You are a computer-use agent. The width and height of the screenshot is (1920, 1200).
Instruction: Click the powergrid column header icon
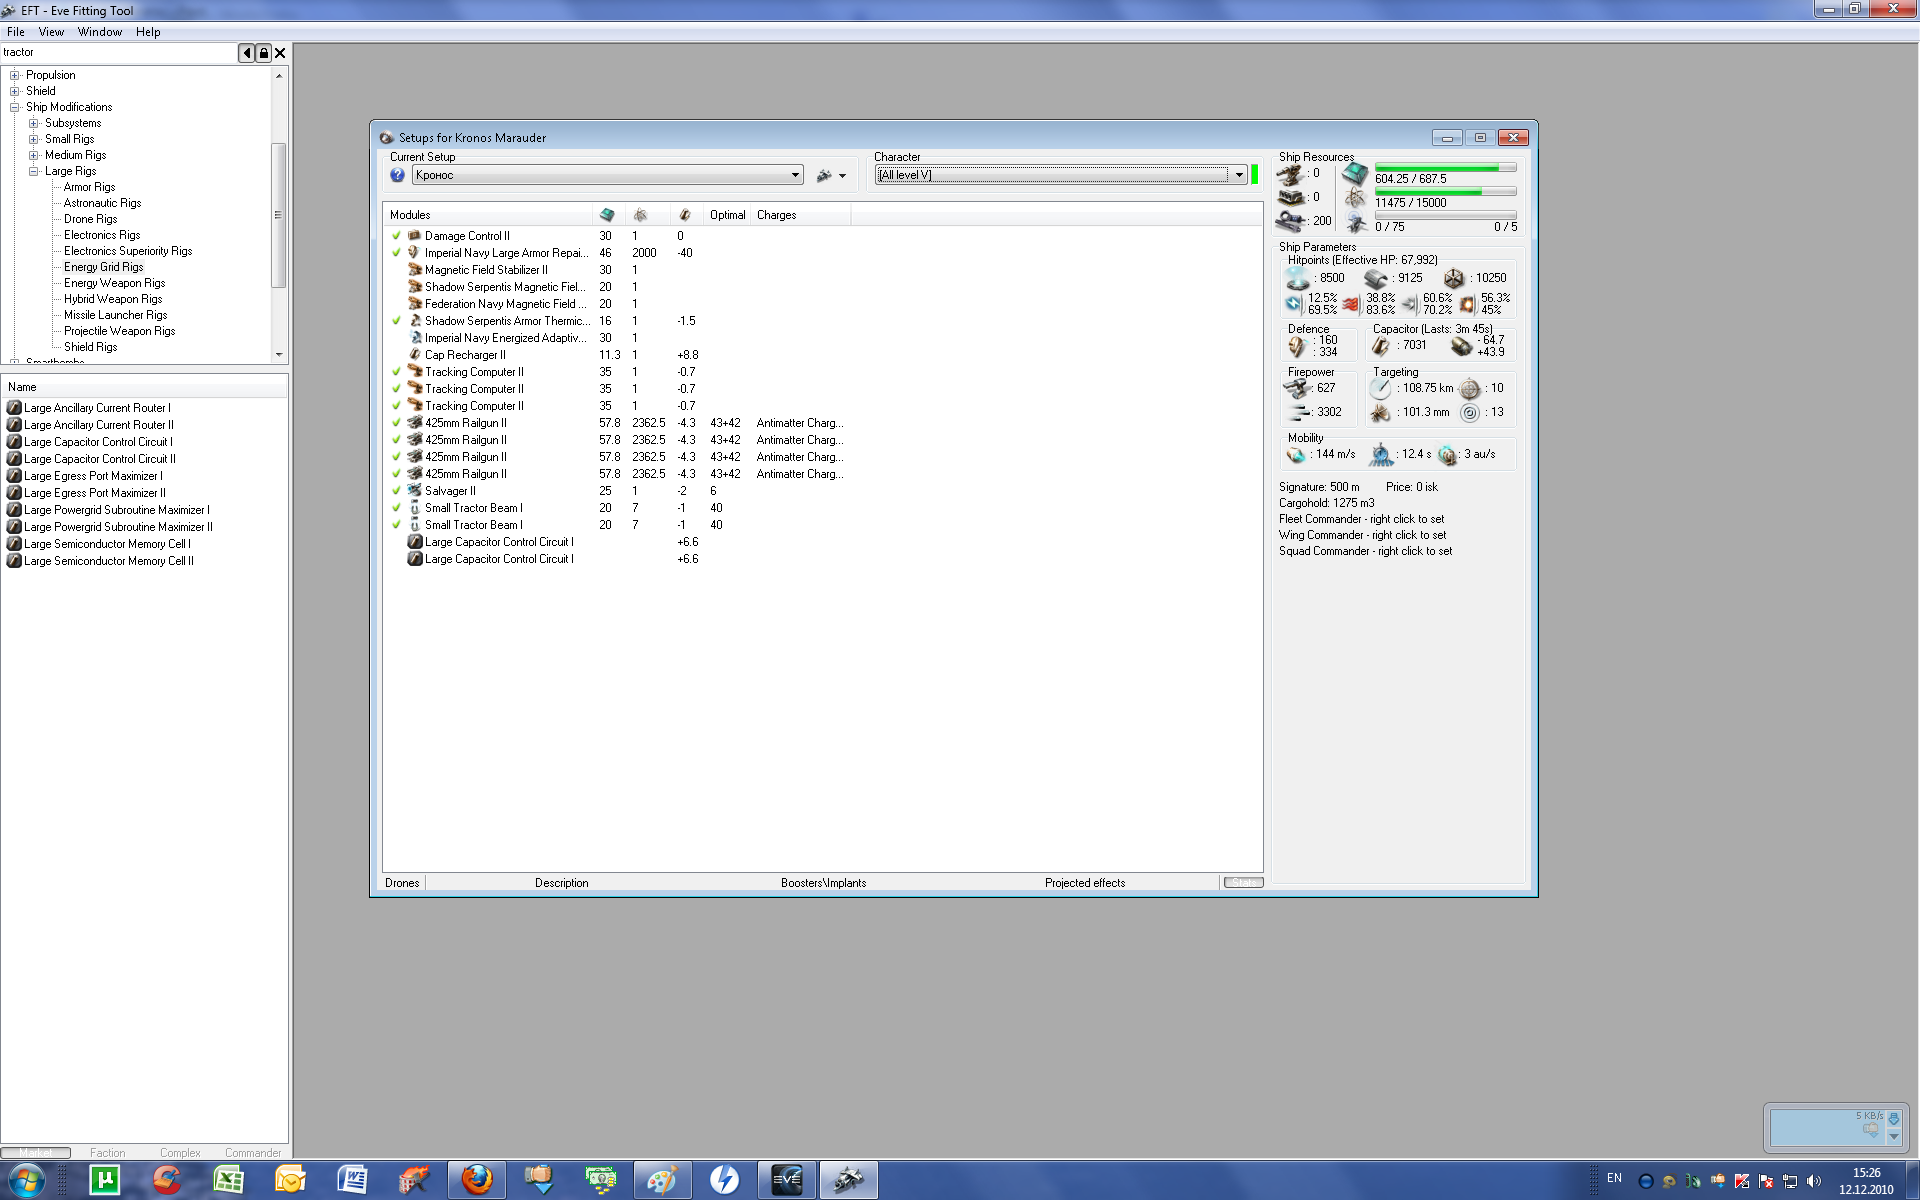[x=640, y=215]
